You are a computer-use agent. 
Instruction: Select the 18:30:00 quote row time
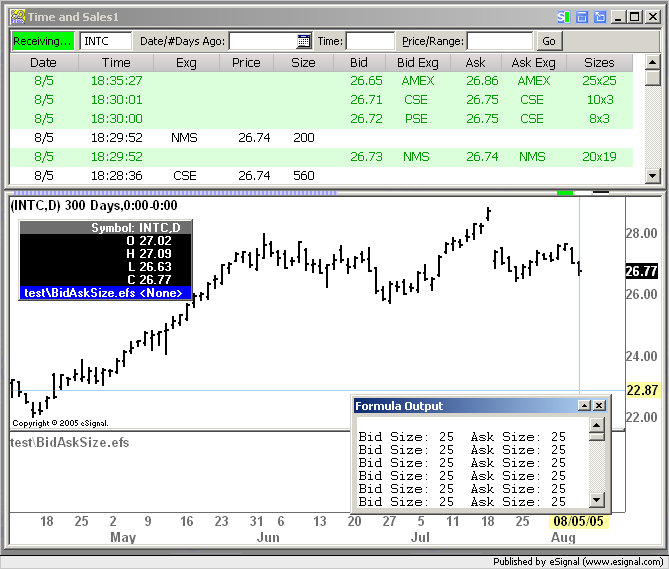coord(116,119)
